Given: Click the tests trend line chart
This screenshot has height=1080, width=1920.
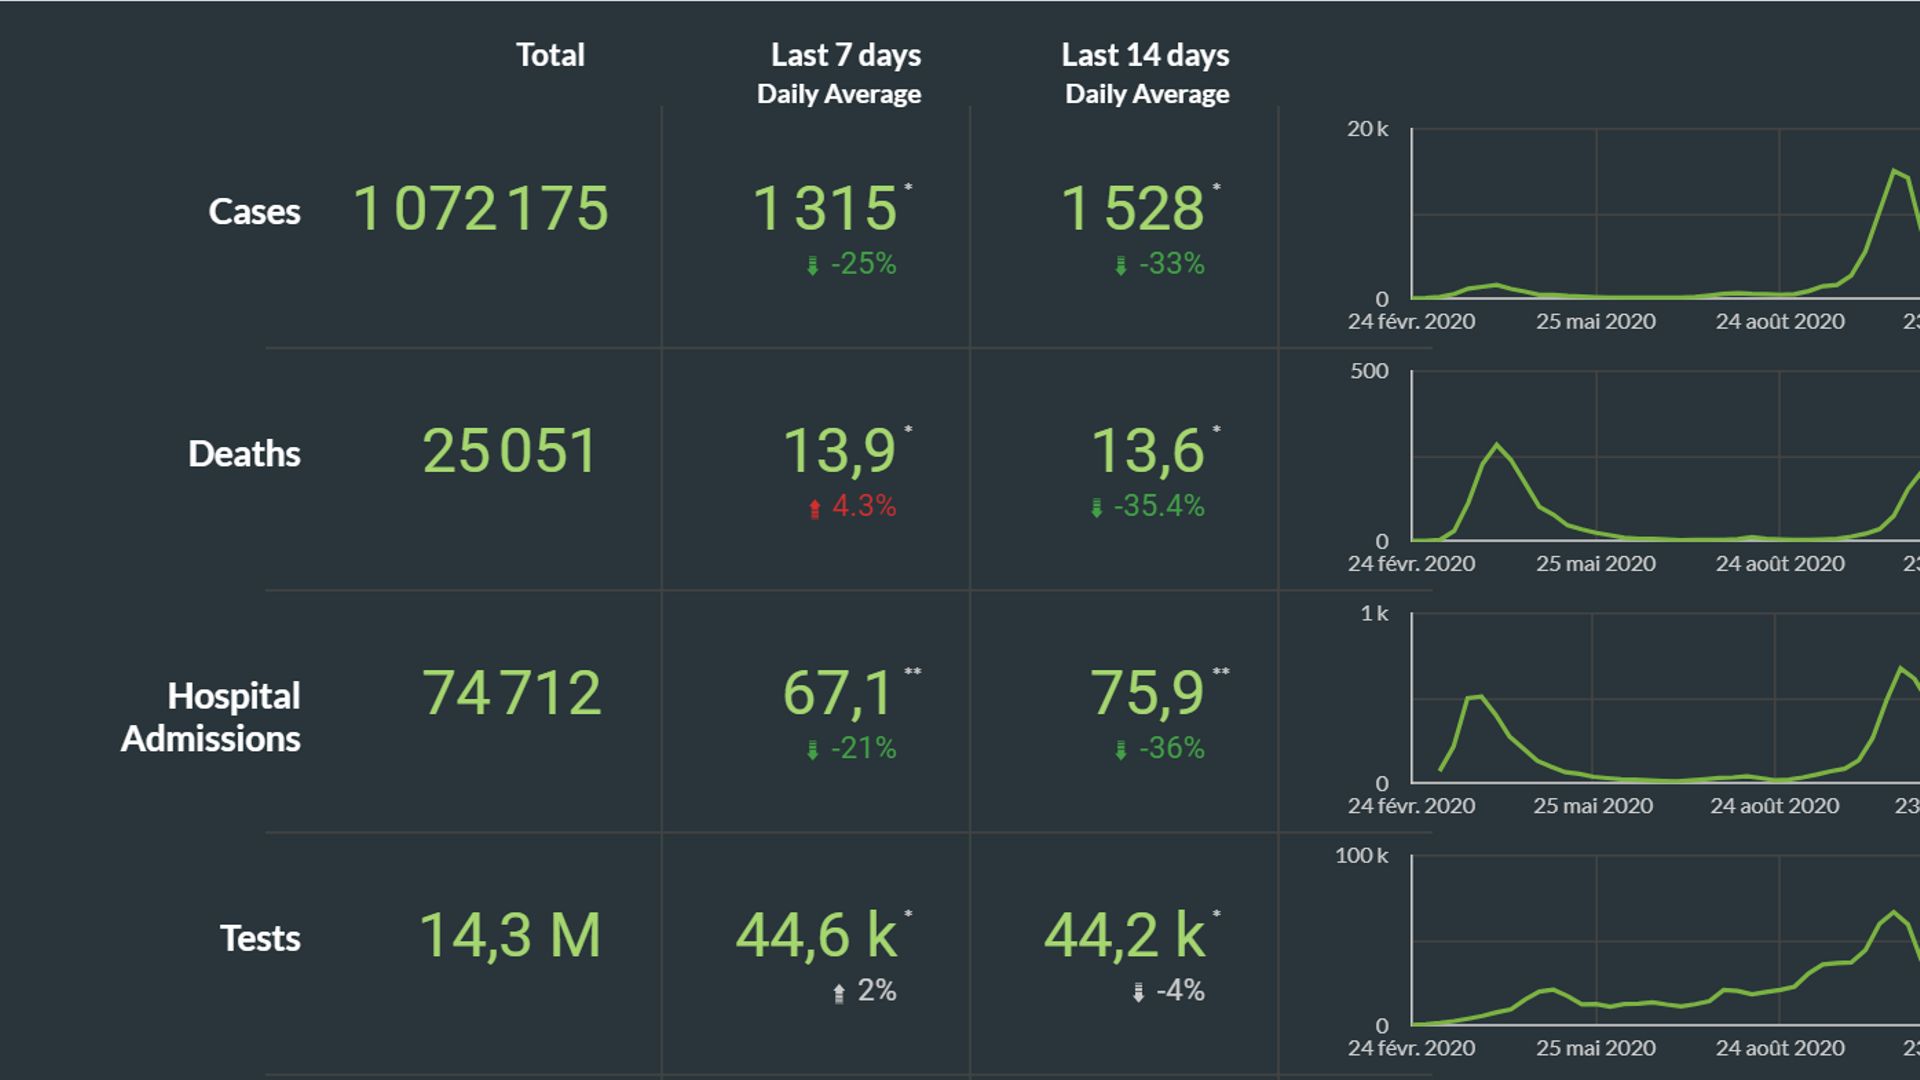Looking at the screenshot, I should coord(1665,940).
